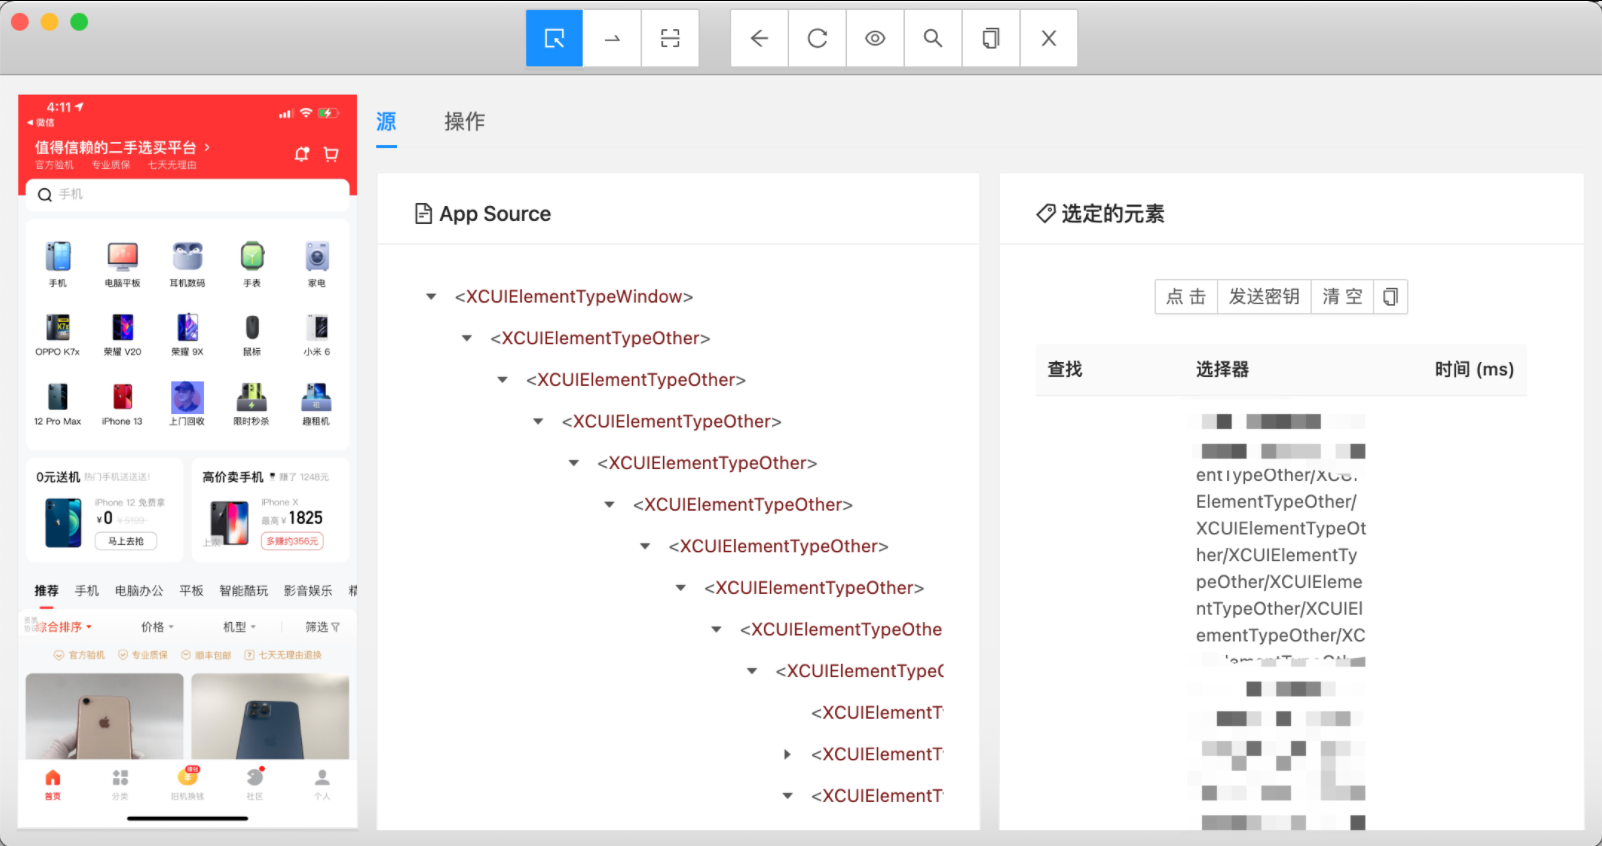
Task: Tap the 筛选 filter funnel
Action: point(322,627)
